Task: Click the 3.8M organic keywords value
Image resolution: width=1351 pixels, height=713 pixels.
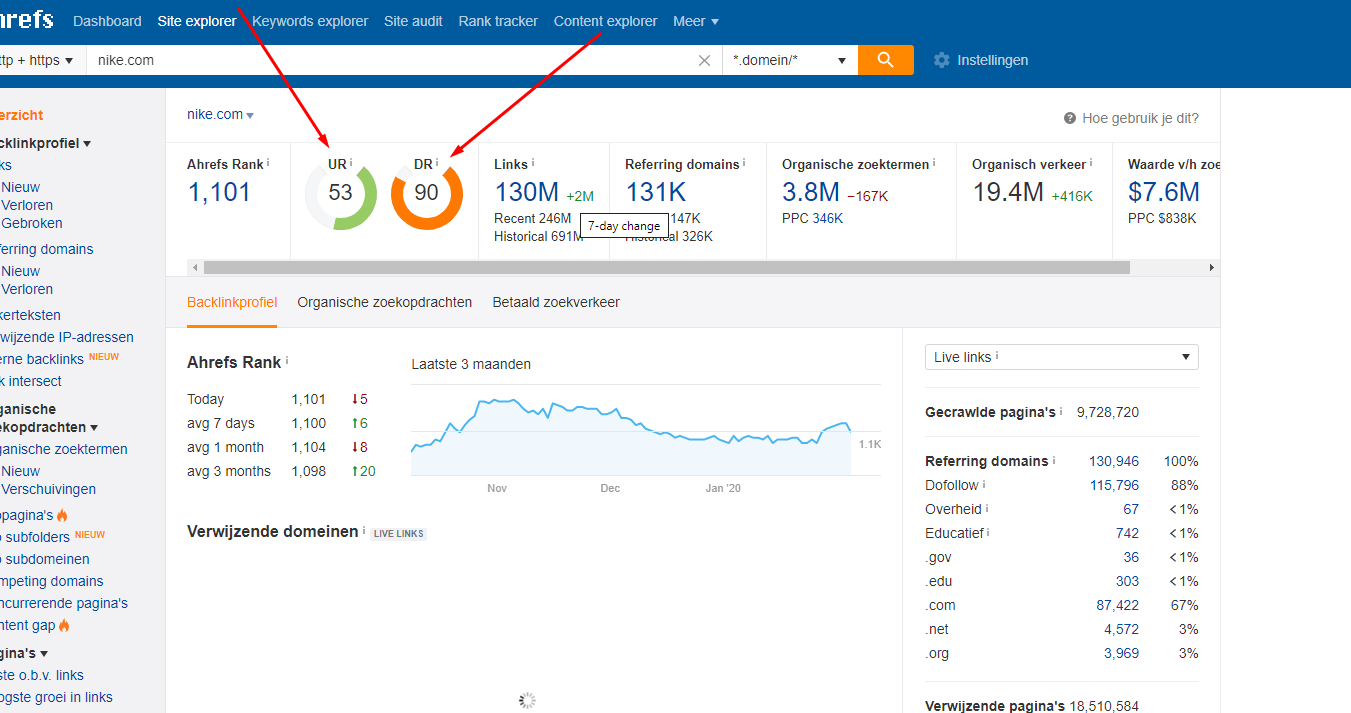Action: (x=811, y=192)
